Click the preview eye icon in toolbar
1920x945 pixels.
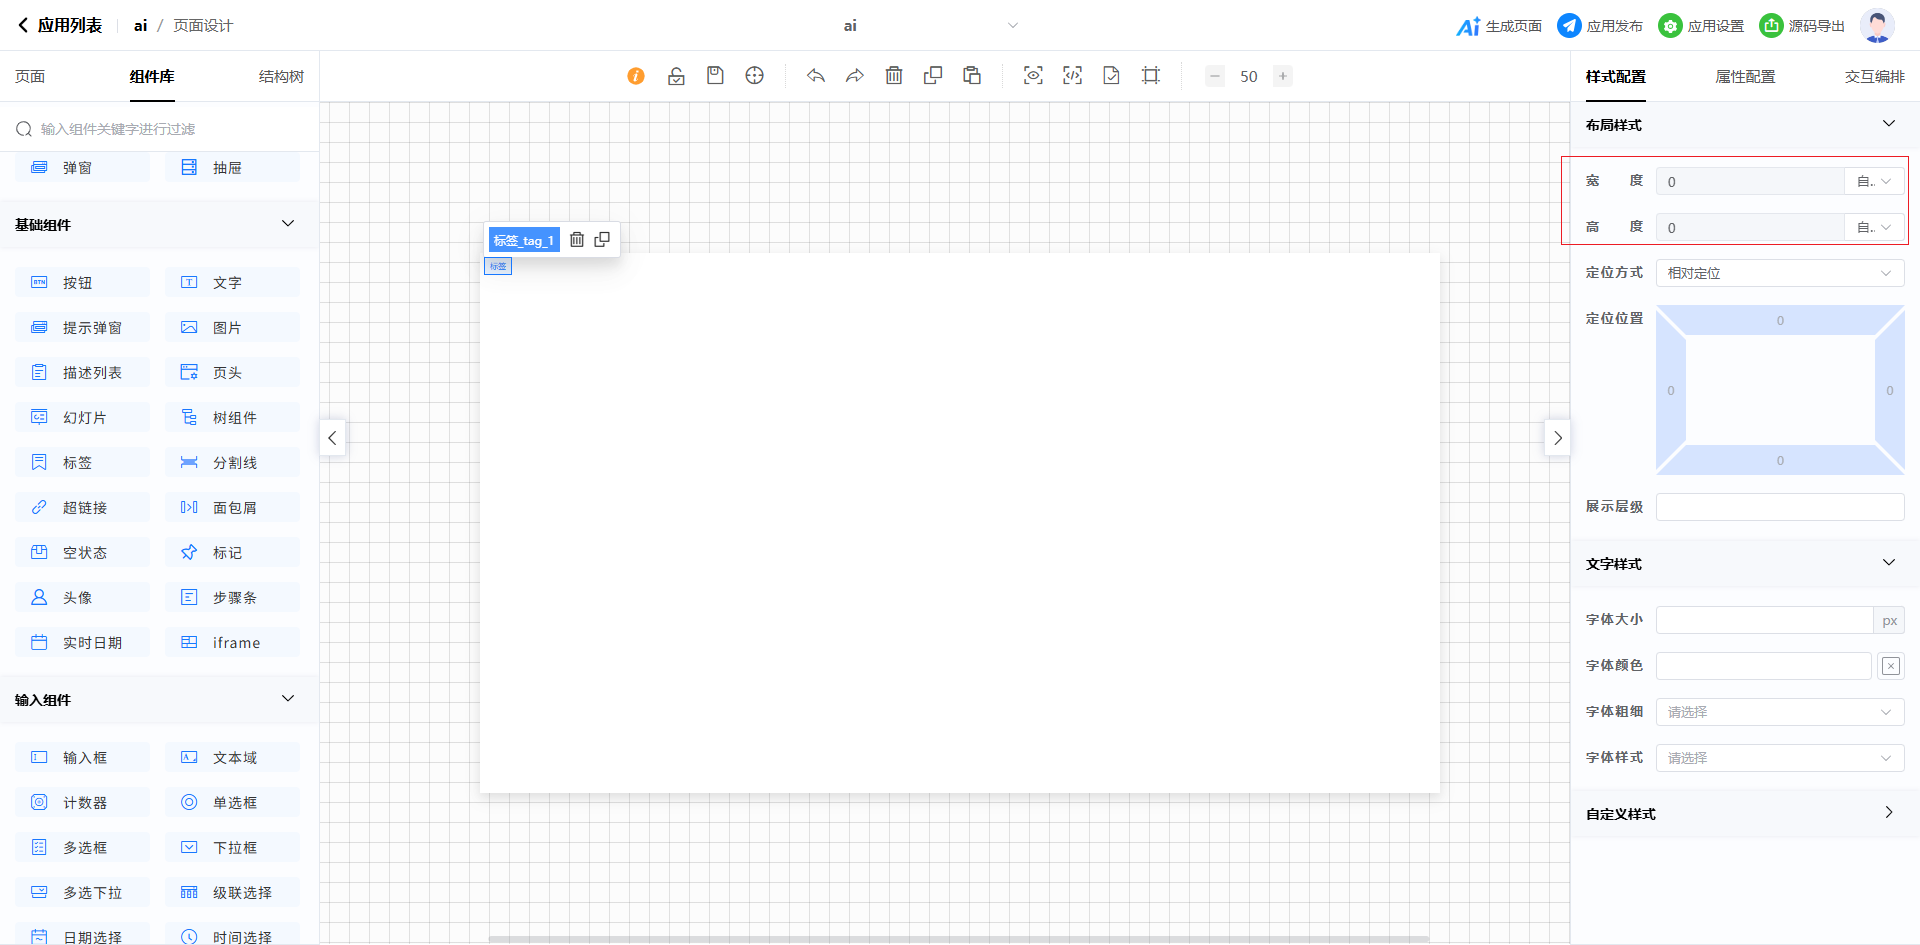(x=1033, y=76)
